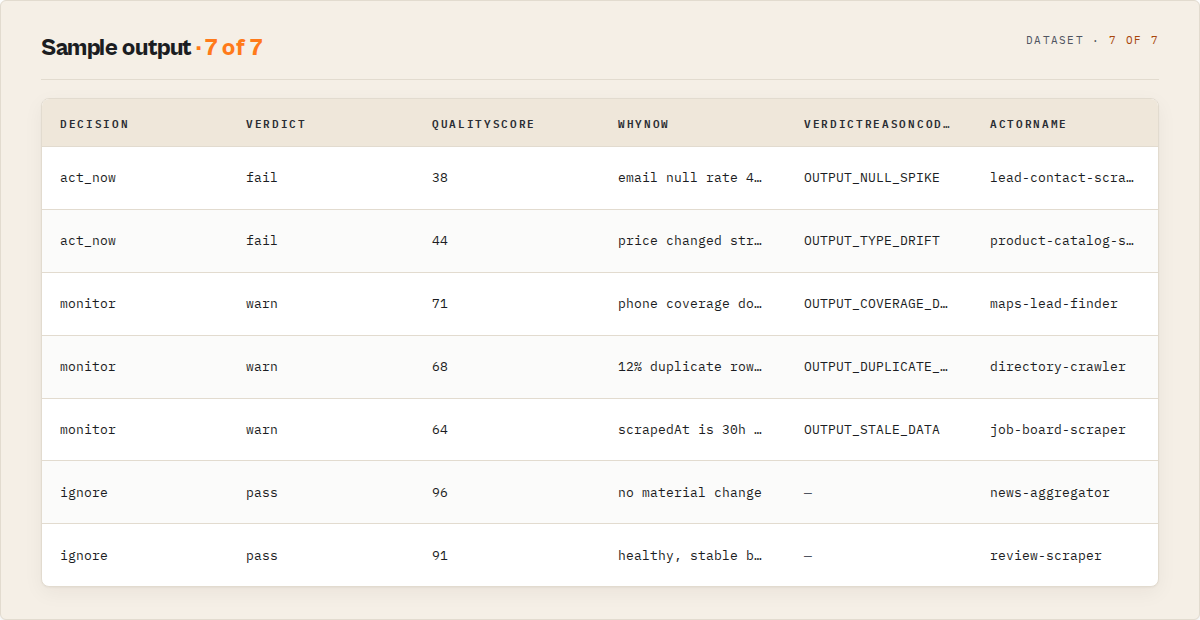Click the warn verdict for quality score 71

click(x=262, y=304)
